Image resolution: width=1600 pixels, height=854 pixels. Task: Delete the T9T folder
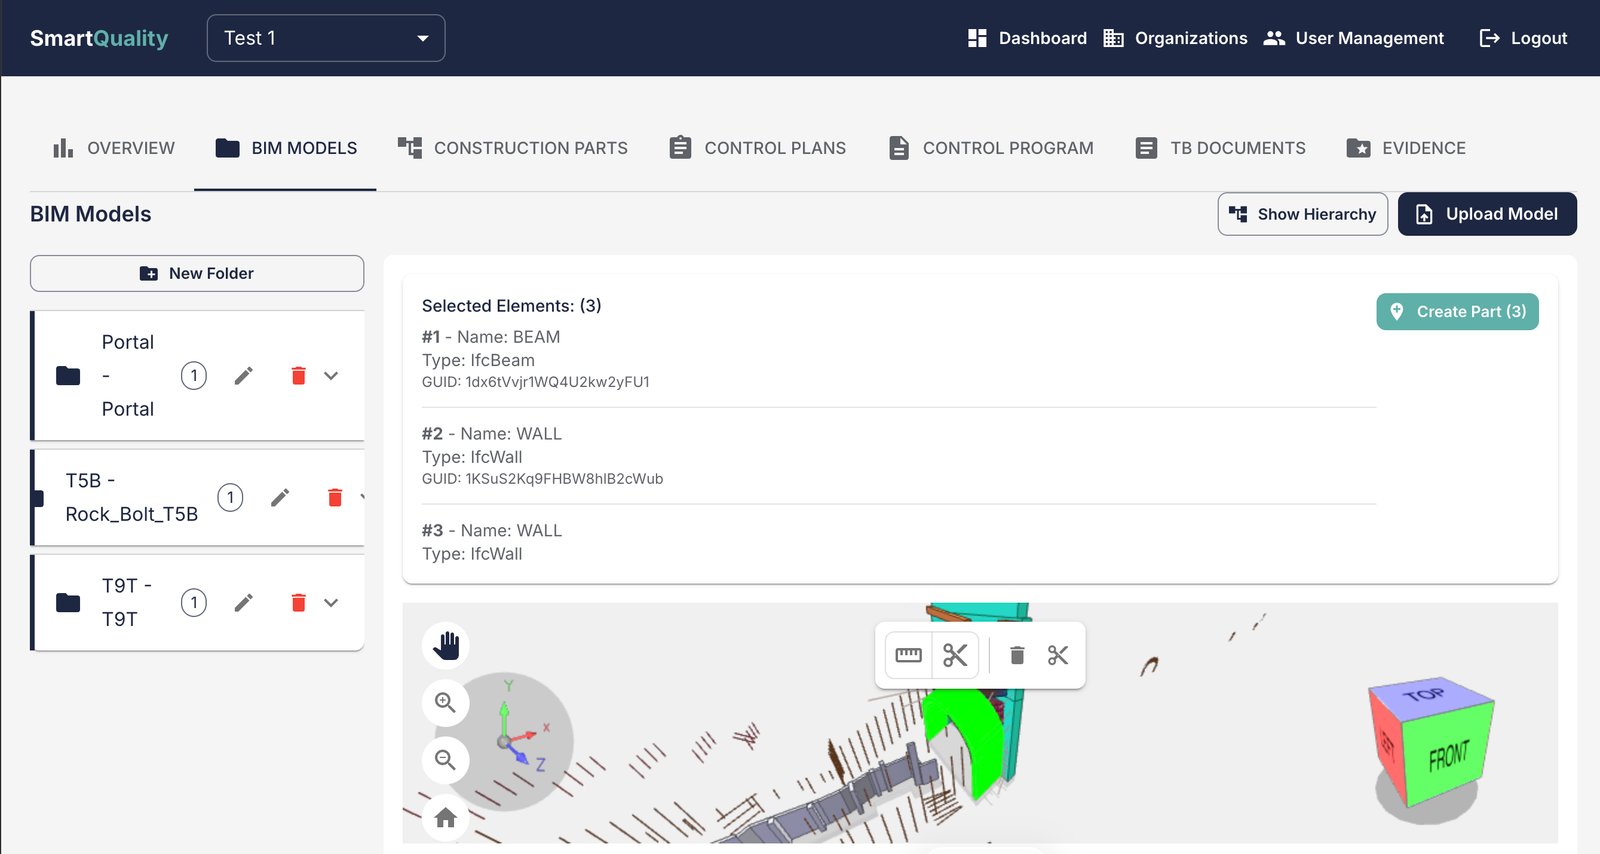(x=298, y=602)
